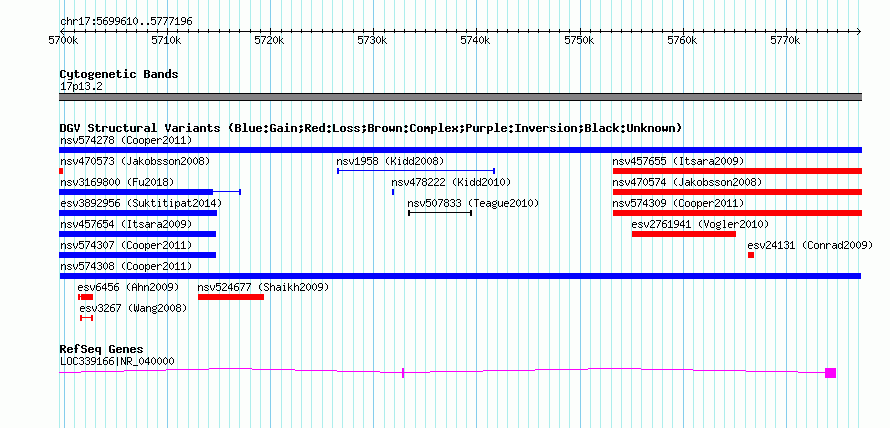Screen dimensions: 890x428
Task: Open the nsv470573 (Jakobsson2008) label
Action: (x=135, y=161)
